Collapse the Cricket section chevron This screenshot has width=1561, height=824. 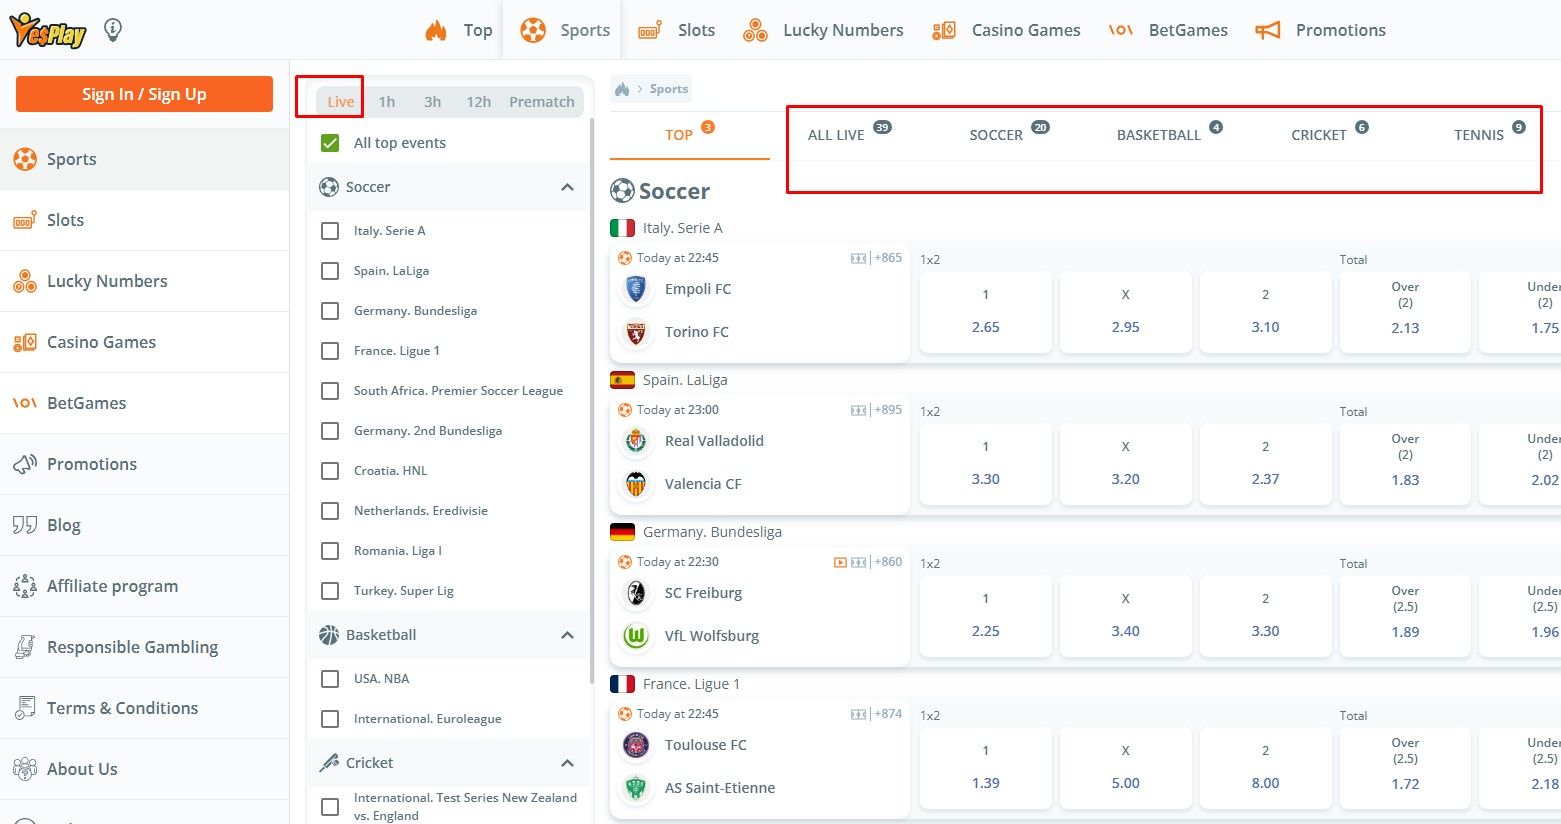pos(567,763)
